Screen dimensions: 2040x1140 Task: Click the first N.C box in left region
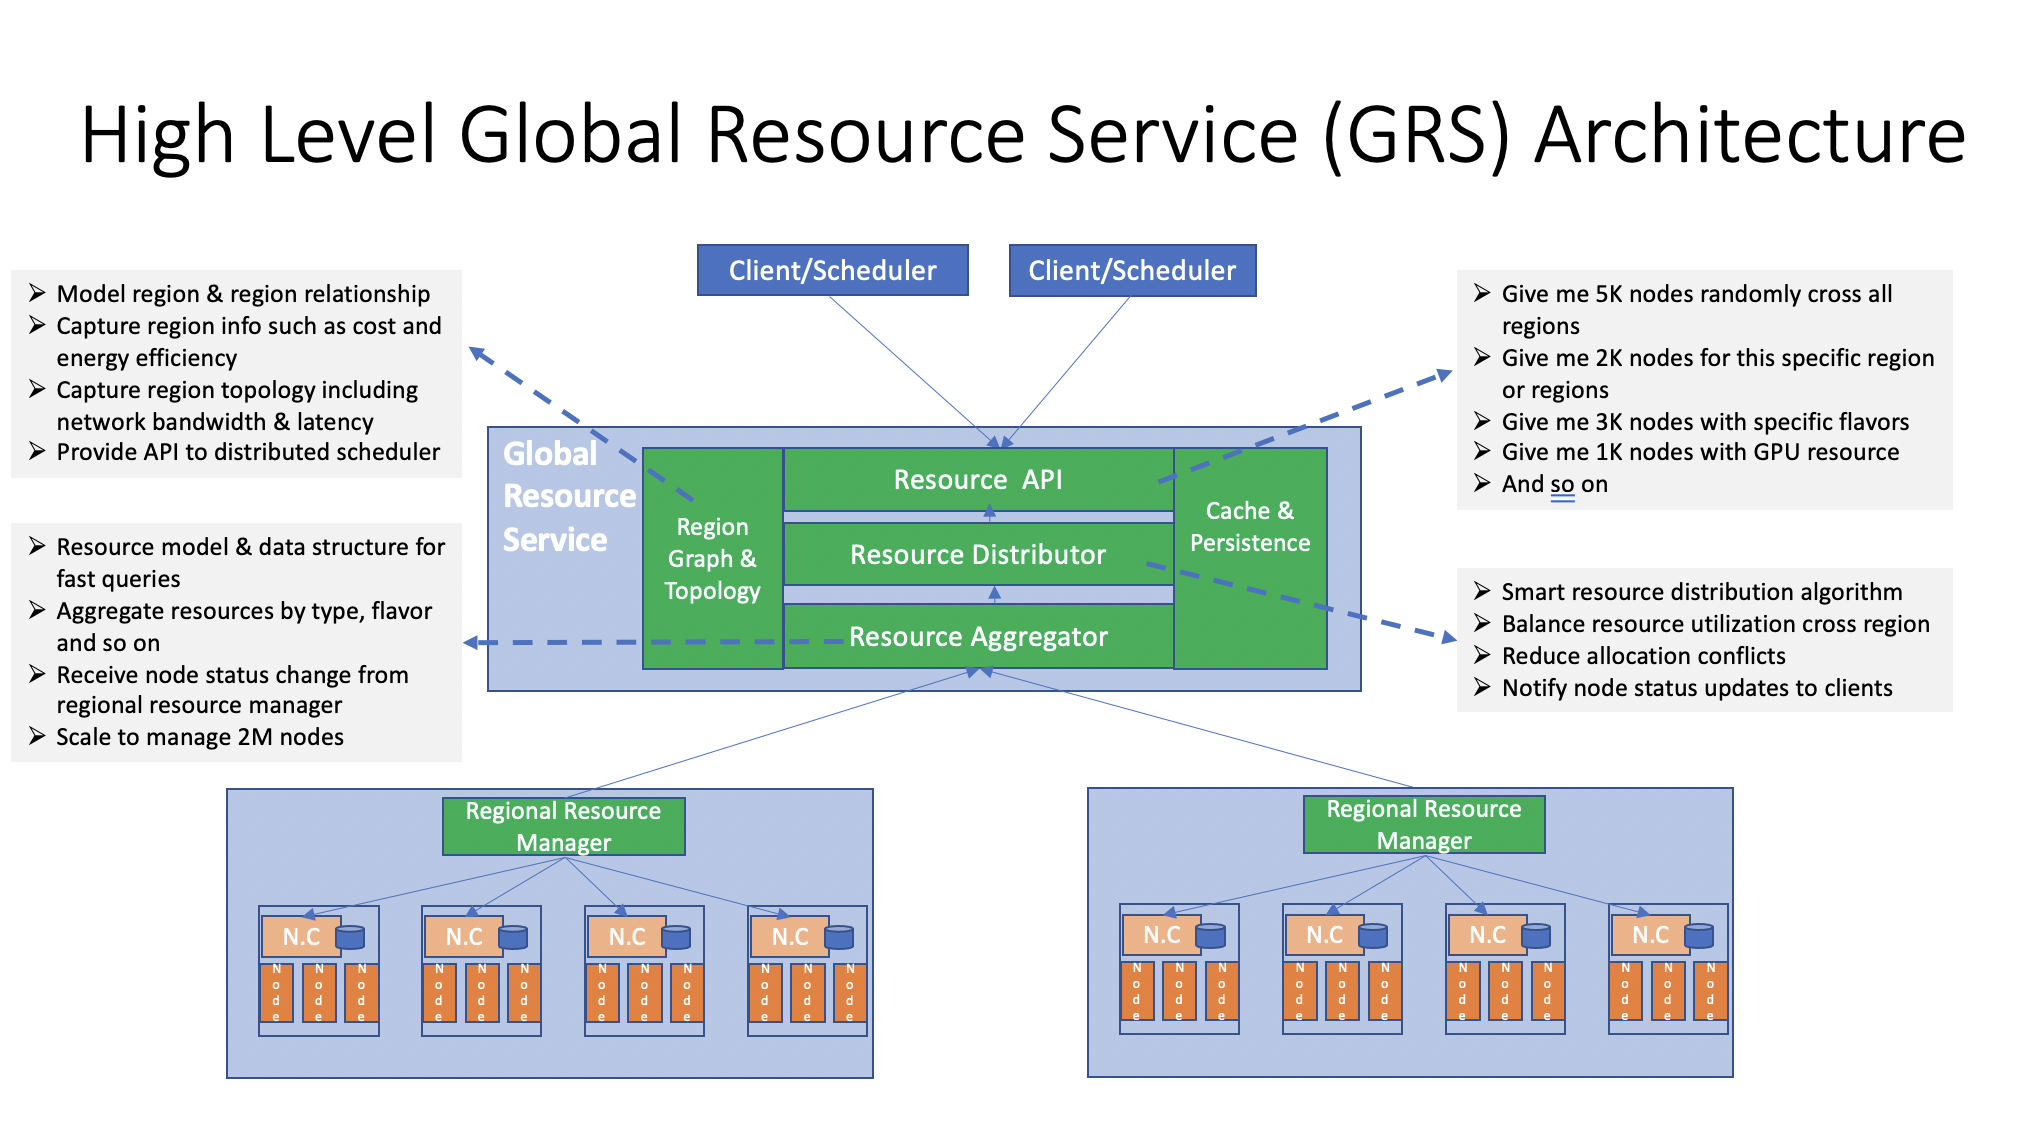point(301,937)
